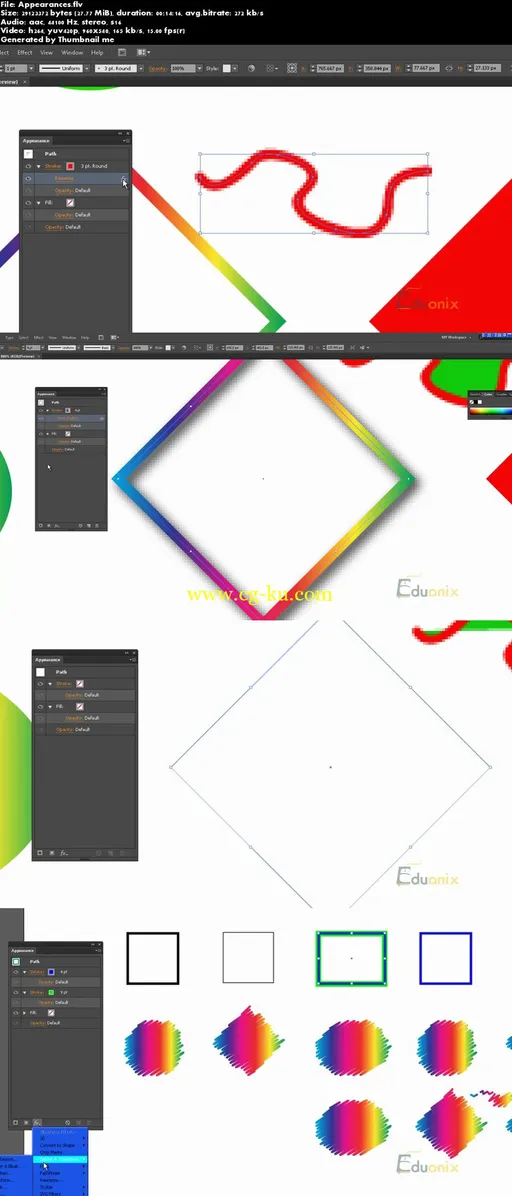
Task: Click Duplicate Selected Item icon in bottom frame panel
Action: click(x=79, y=1123)
